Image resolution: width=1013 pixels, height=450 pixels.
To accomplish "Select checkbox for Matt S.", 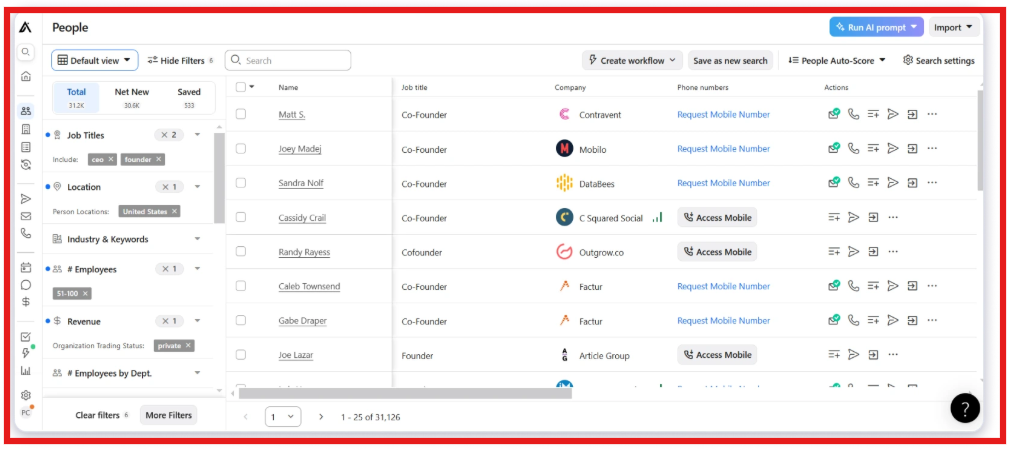I will point(241,114).
